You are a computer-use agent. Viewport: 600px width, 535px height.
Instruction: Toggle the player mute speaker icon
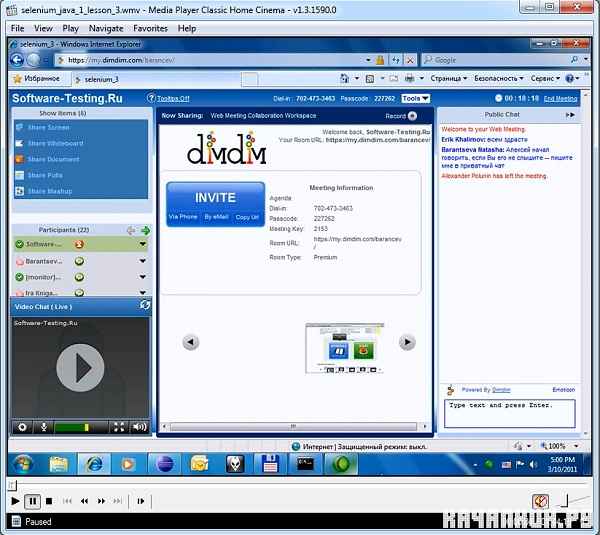[540, 501]
